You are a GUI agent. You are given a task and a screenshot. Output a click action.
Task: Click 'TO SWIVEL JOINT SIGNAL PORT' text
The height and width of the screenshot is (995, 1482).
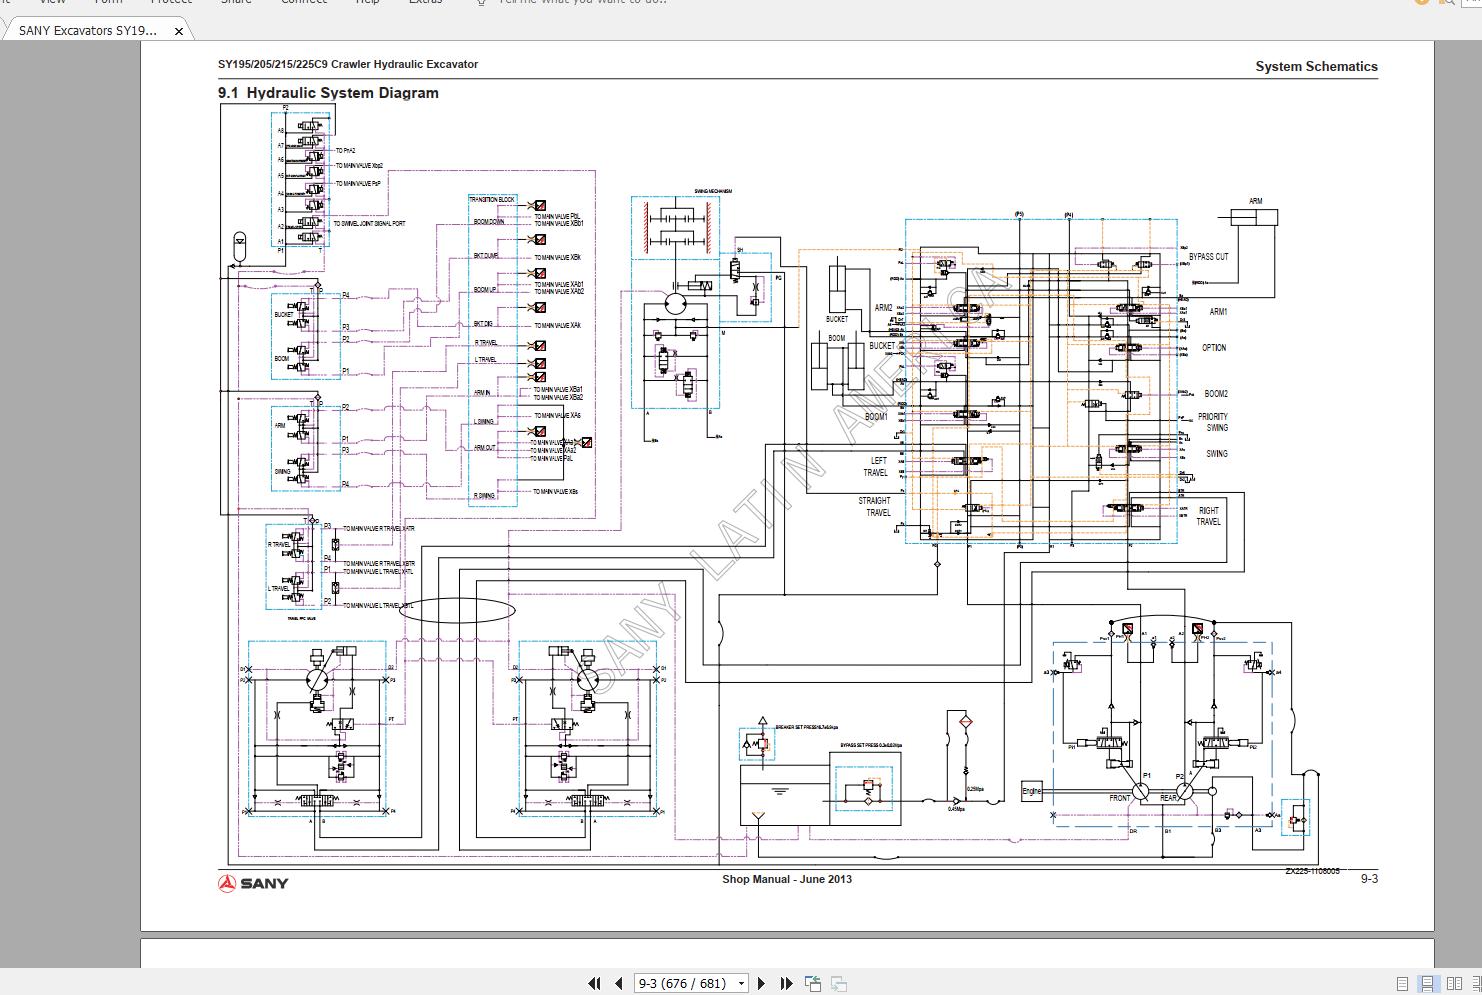click(370, 224)
